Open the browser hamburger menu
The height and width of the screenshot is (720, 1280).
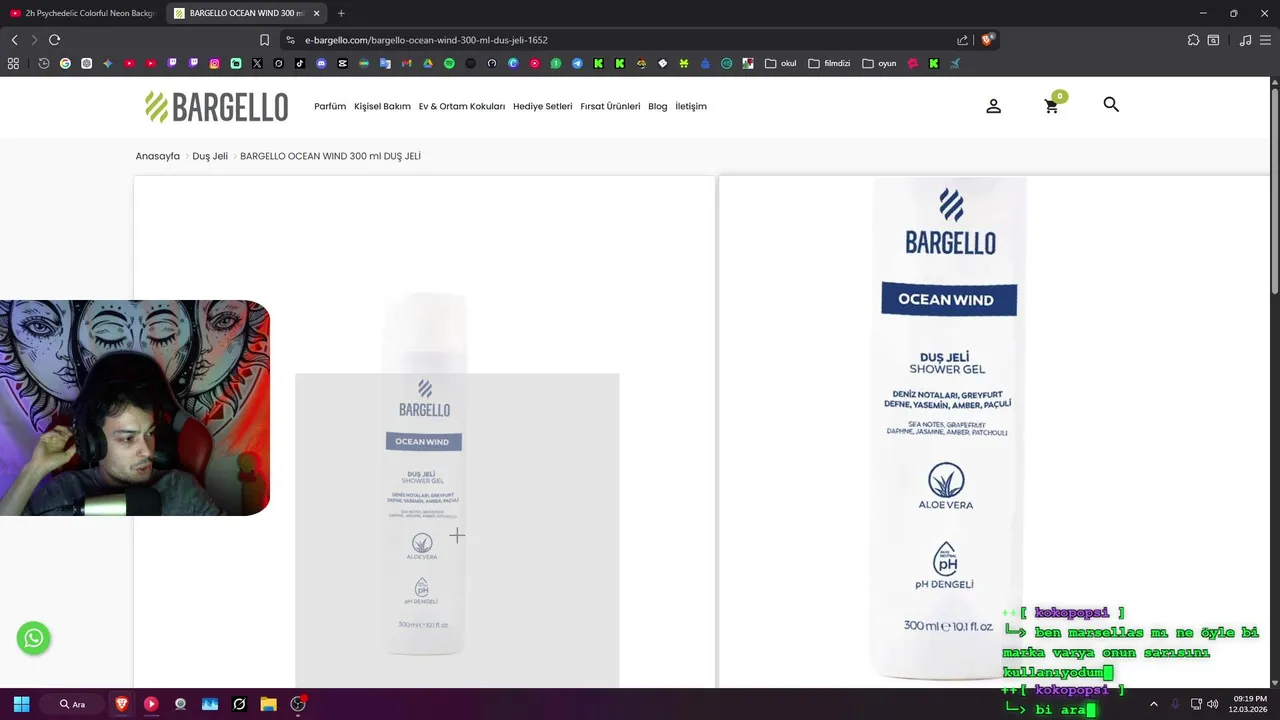[x=1266, y=40]
